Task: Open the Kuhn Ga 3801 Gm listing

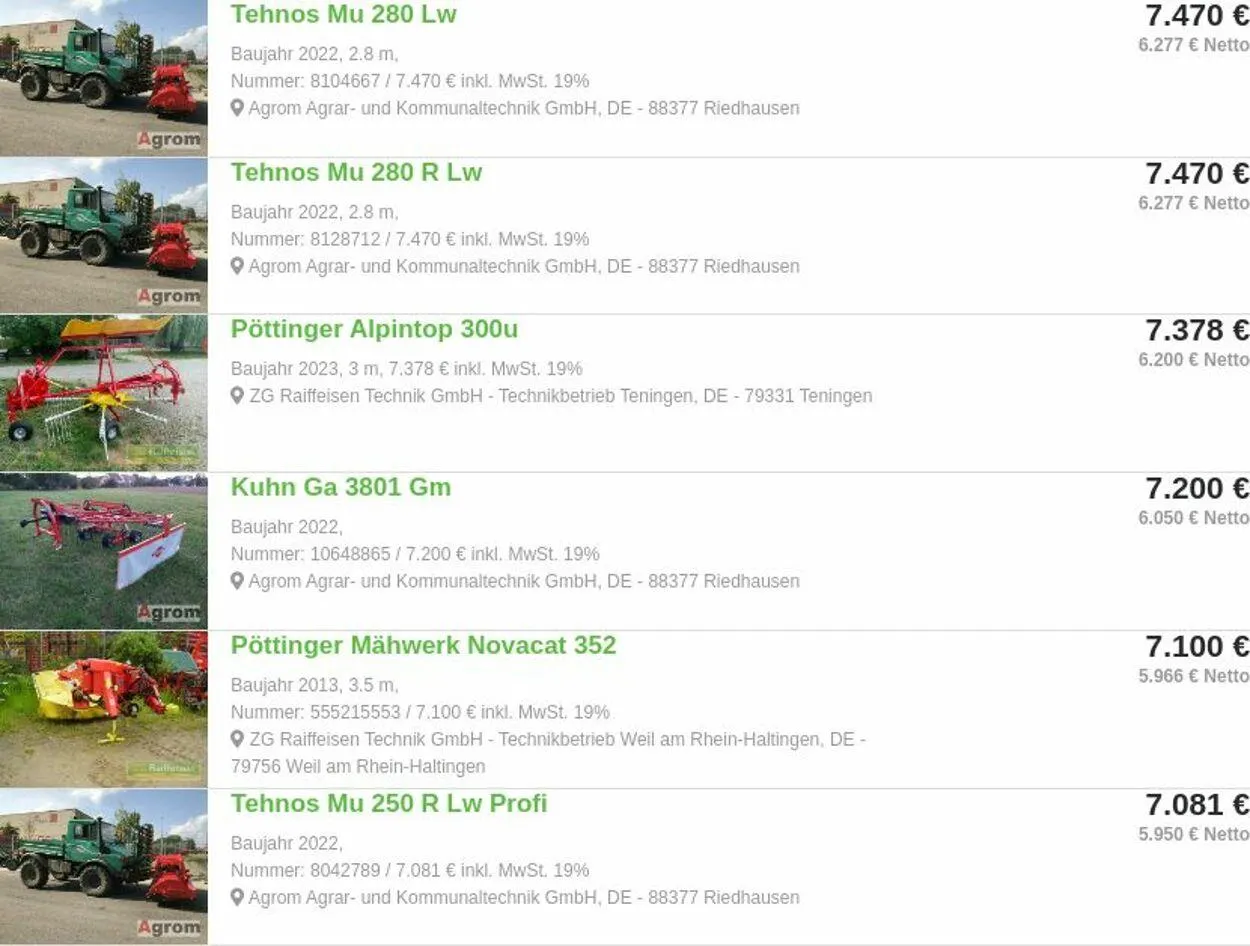Action: pos(341,487)
